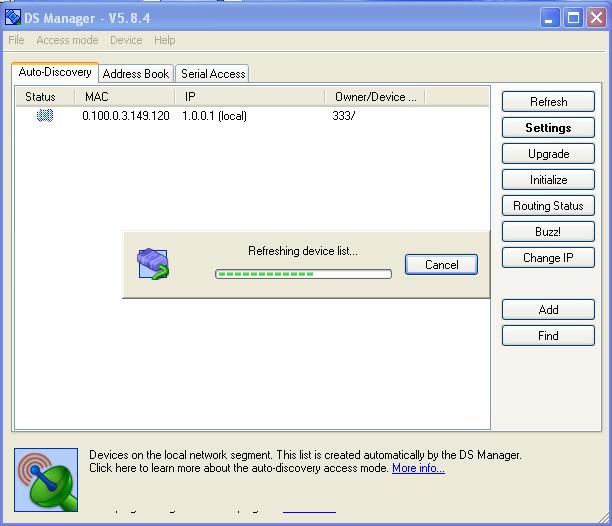Open the Access mode menu

pos(67,40)
